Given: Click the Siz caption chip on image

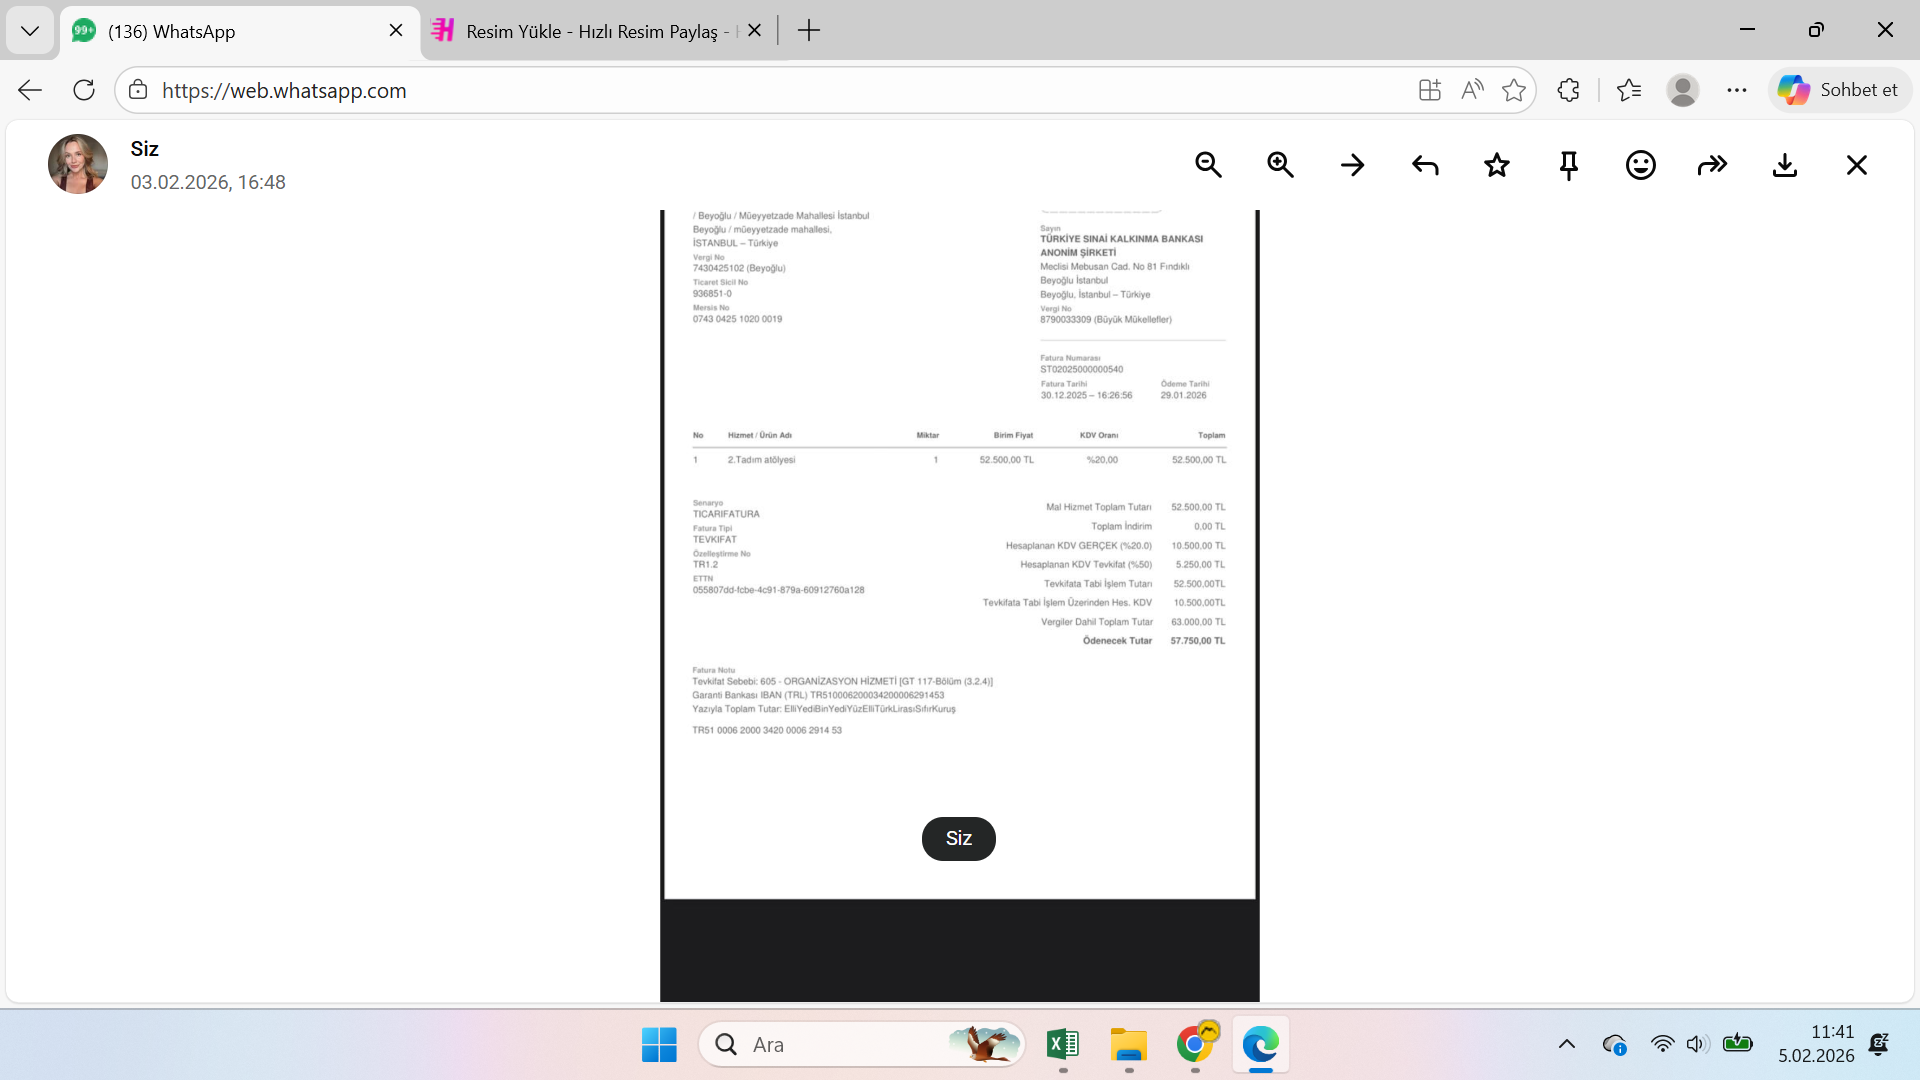Looking at the screenshot, I should coord(958,838).
